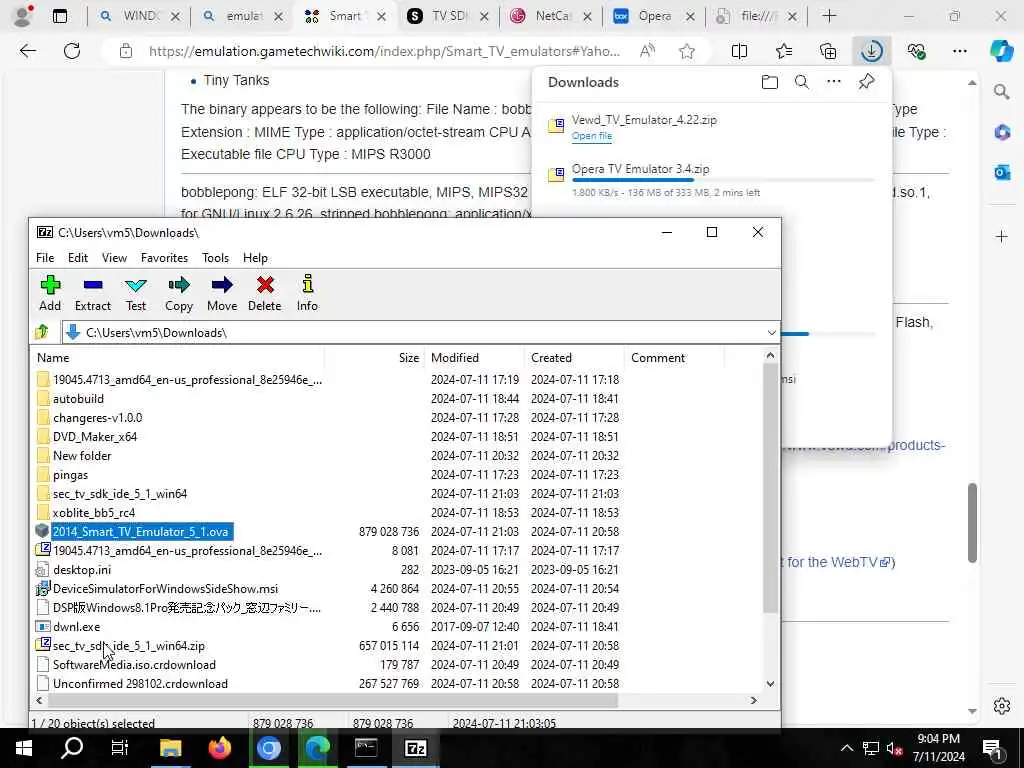Image resolution: width=1024 pixels, height=768 pixels.
Task: Click the red Delete toolbar icon
Action: [264, 293]
